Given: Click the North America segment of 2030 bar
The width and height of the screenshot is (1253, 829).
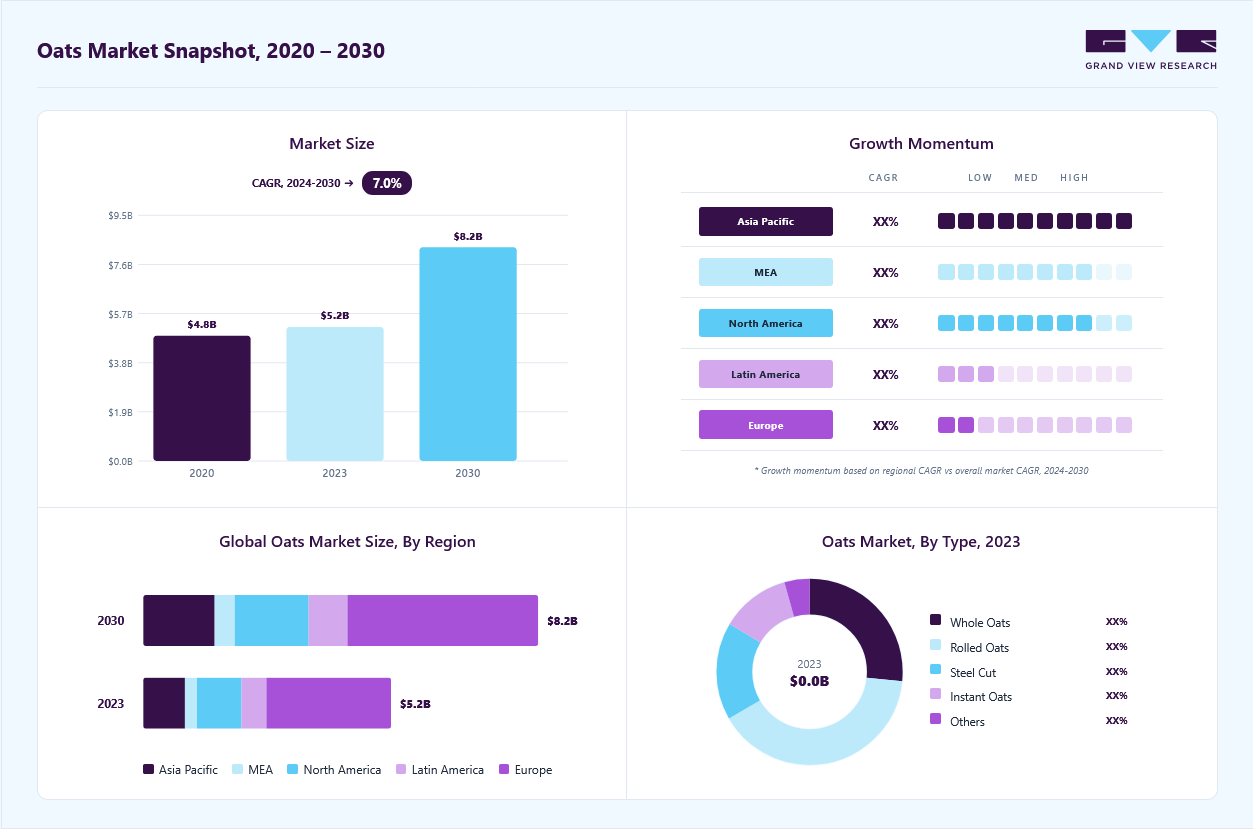Looking at the screenshot, I should (271, 620).
